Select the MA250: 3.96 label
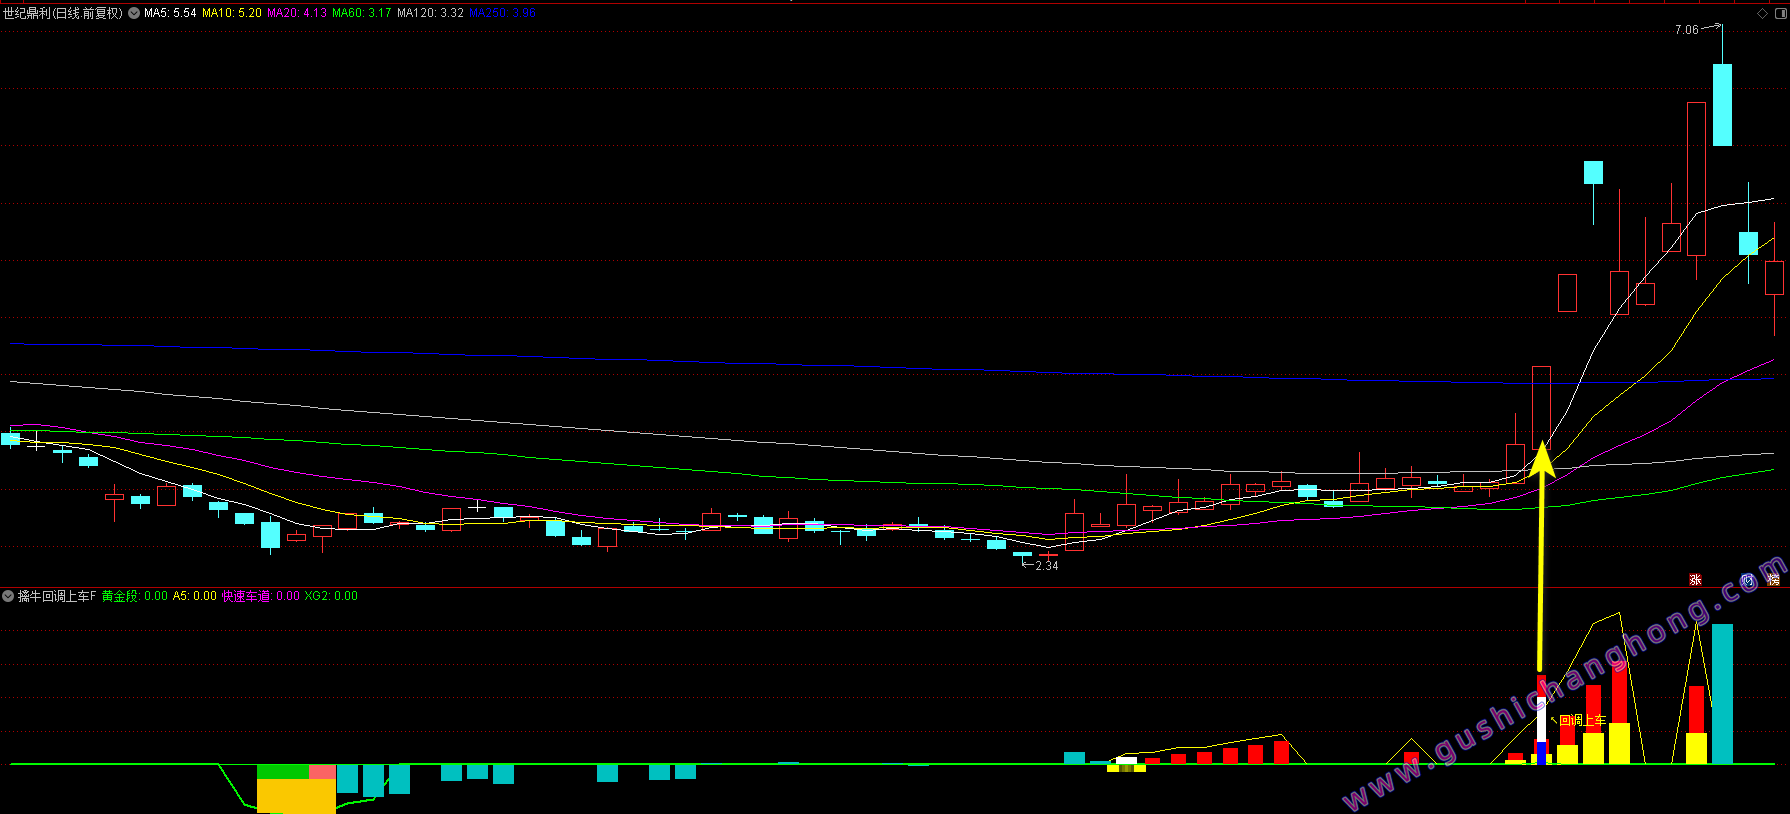Image resolution: width=1790 pixels, height=814 pixels. click(x=502, y=13)
